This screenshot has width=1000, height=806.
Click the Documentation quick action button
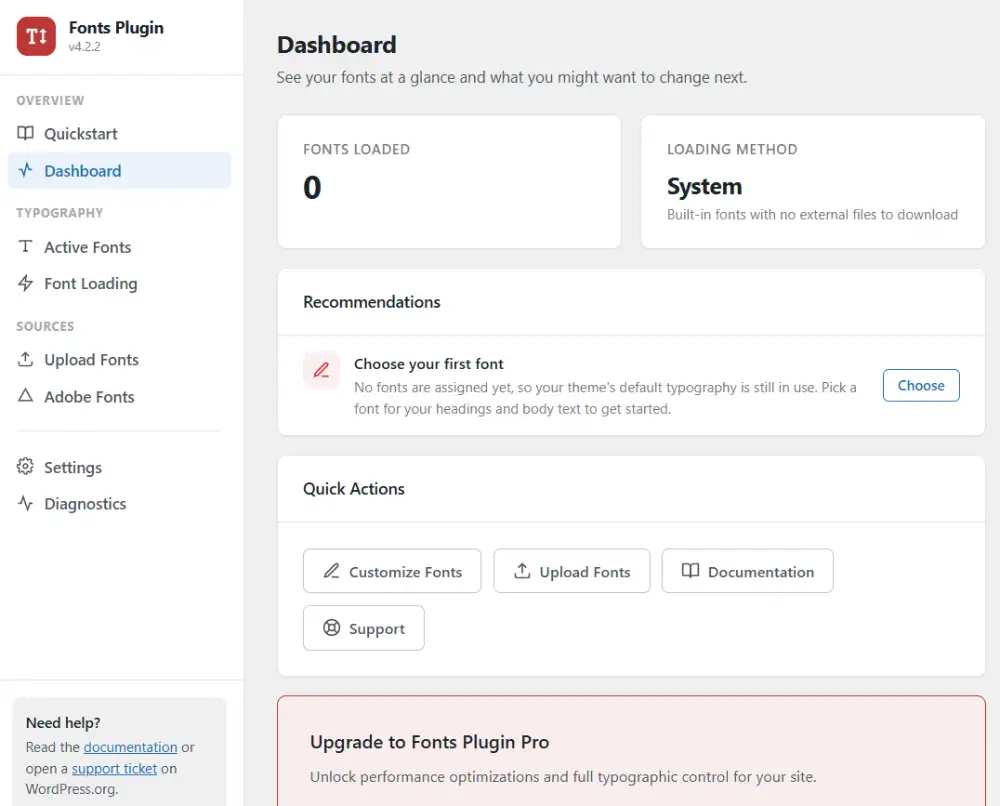(747, 571)
